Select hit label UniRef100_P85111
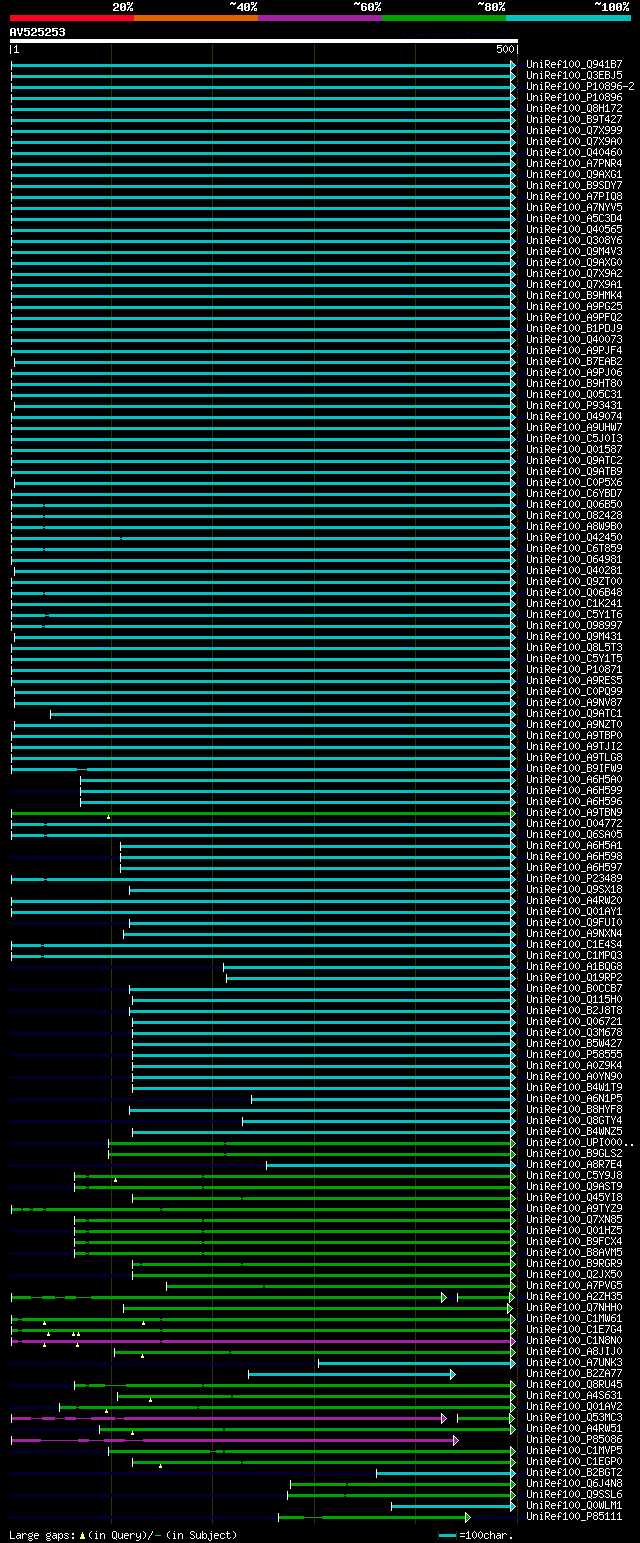 click(574, 1517)
